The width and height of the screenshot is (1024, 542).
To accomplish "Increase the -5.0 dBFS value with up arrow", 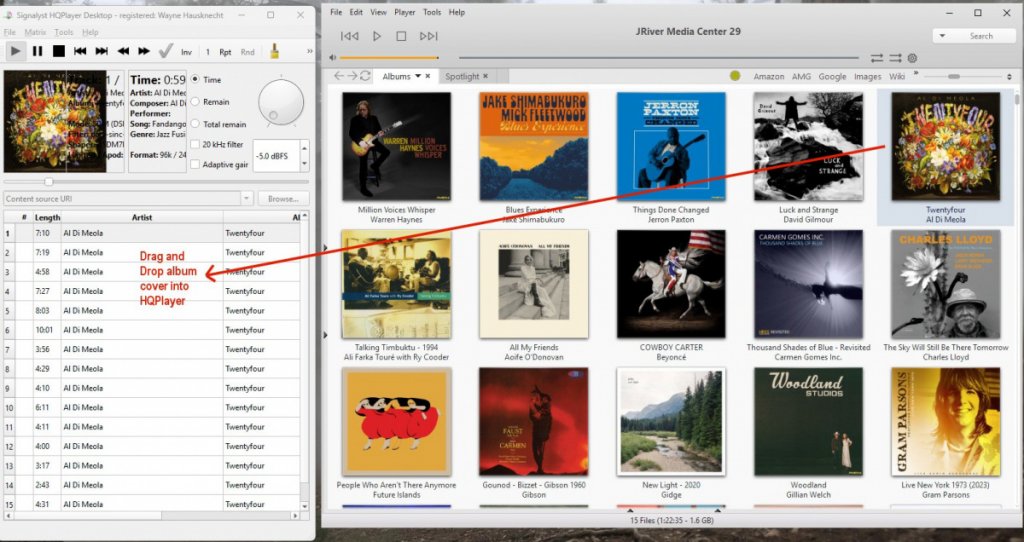I will point(304,148).
